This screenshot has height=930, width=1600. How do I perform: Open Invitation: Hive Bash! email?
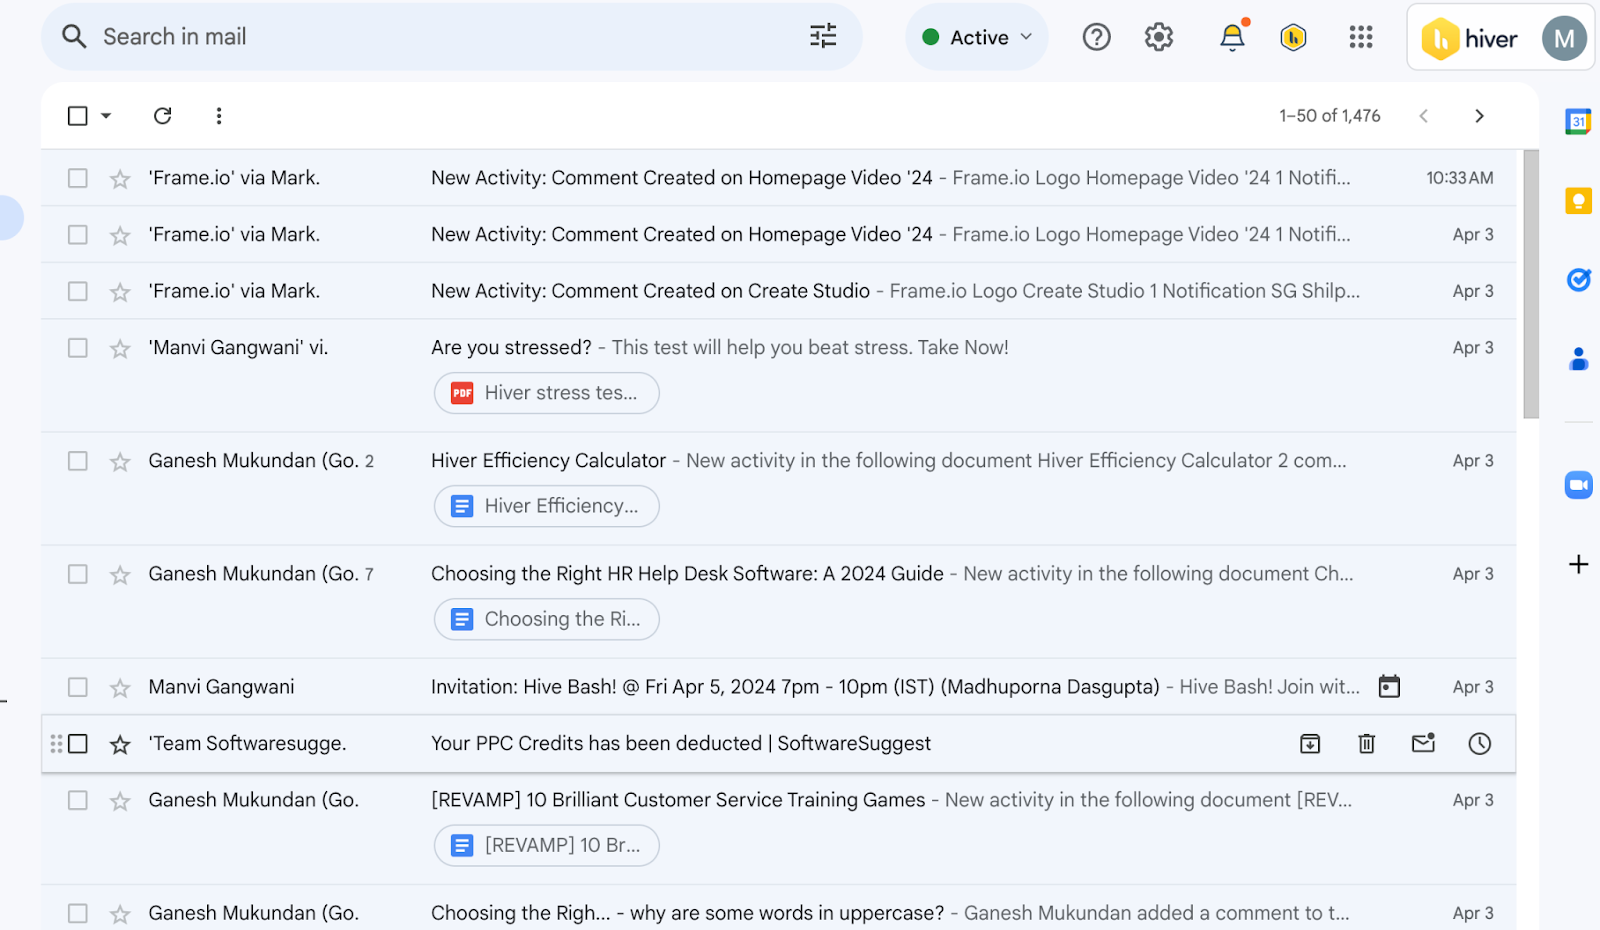[795, 687]
